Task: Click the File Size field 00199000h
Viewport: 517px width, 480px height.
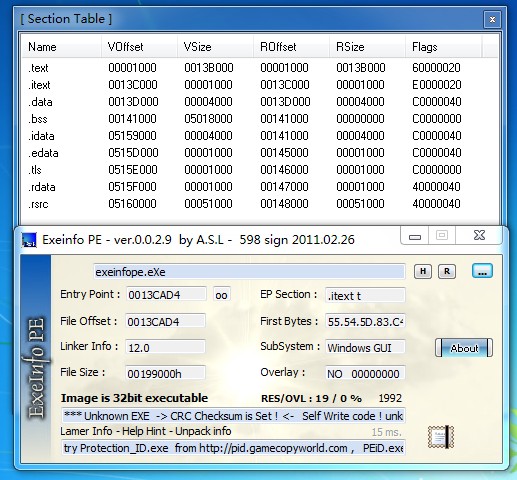Action: [x=165, y=374]
